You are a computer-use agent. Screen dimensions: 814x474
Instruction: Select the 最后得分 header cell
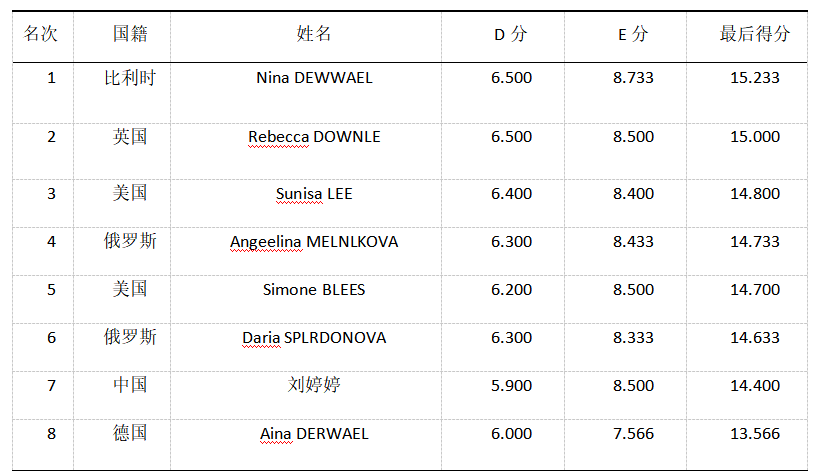coord(755,34)
